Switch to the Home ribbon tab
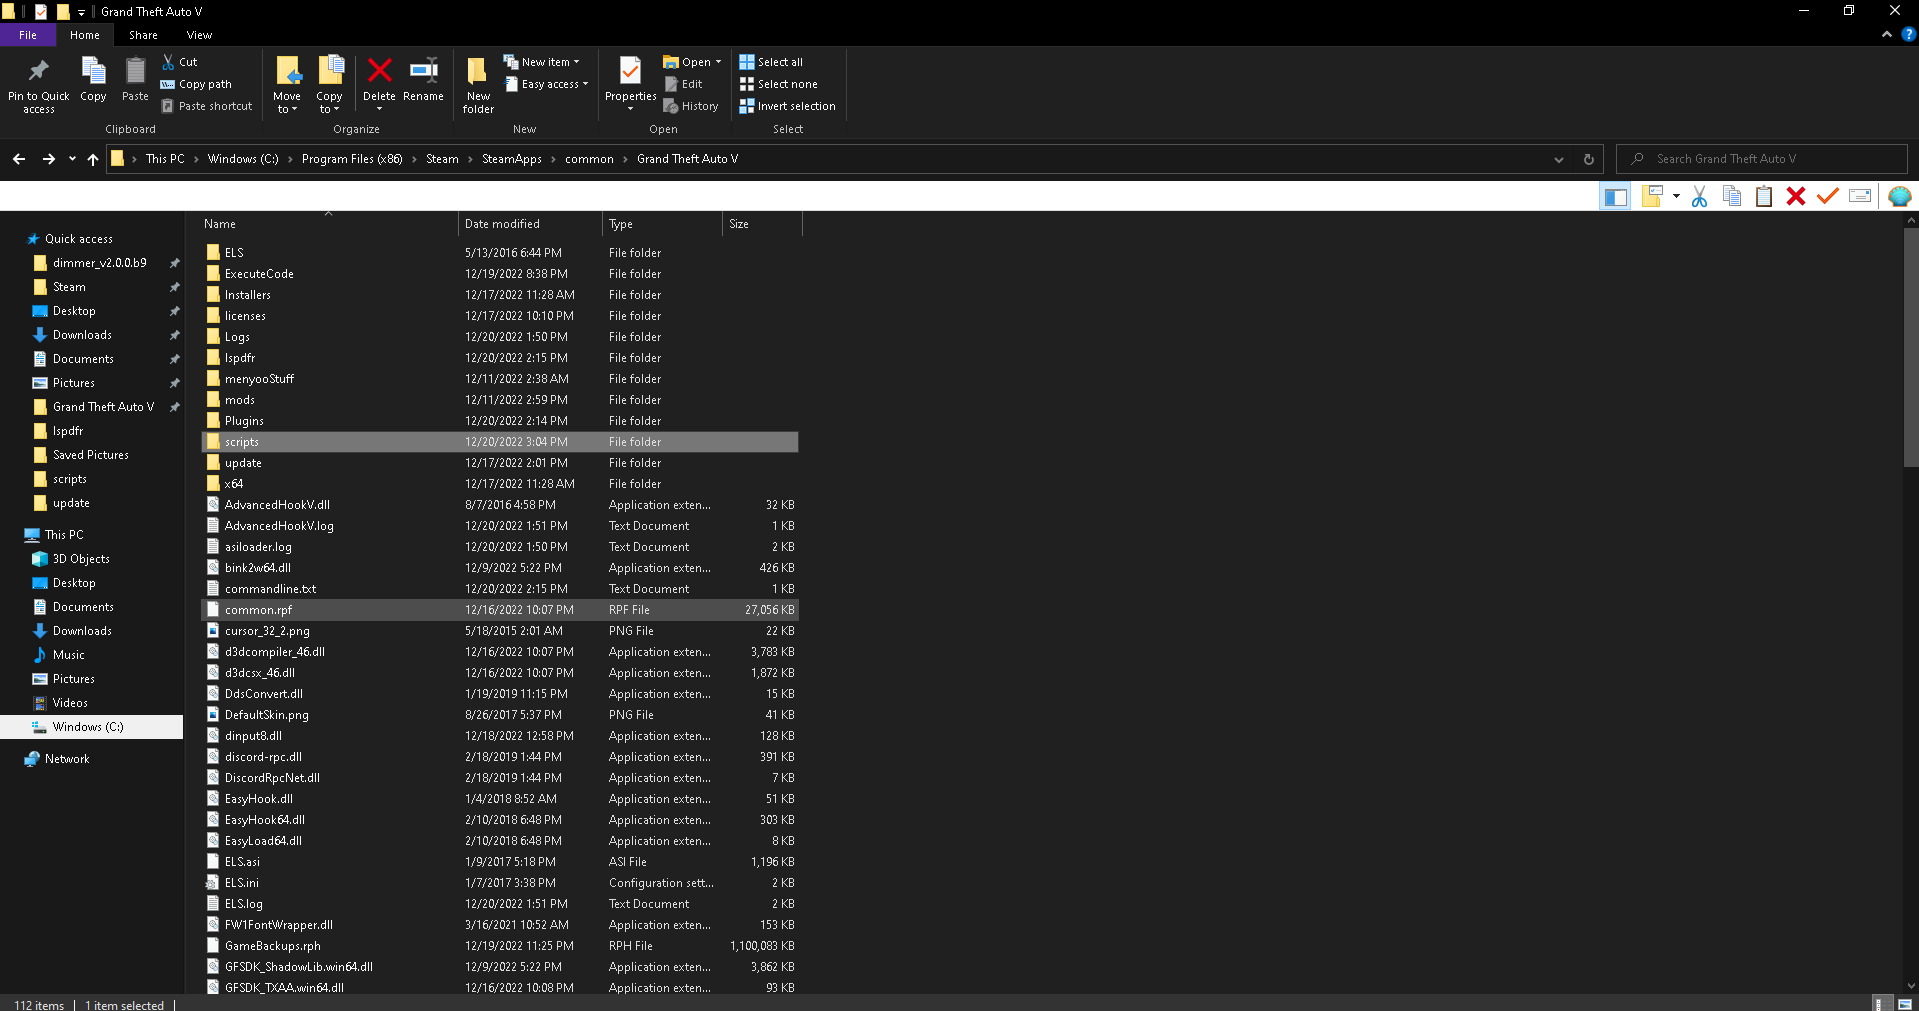 click(x=85, y=35)
